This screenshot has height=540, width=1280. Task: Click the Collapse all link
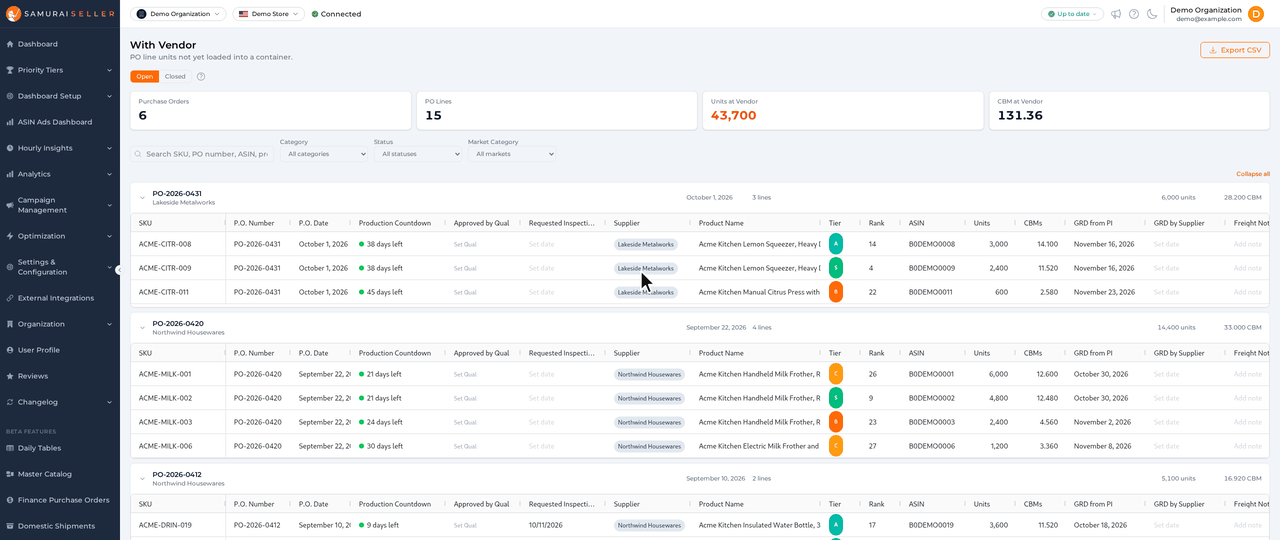[1253, 174]
